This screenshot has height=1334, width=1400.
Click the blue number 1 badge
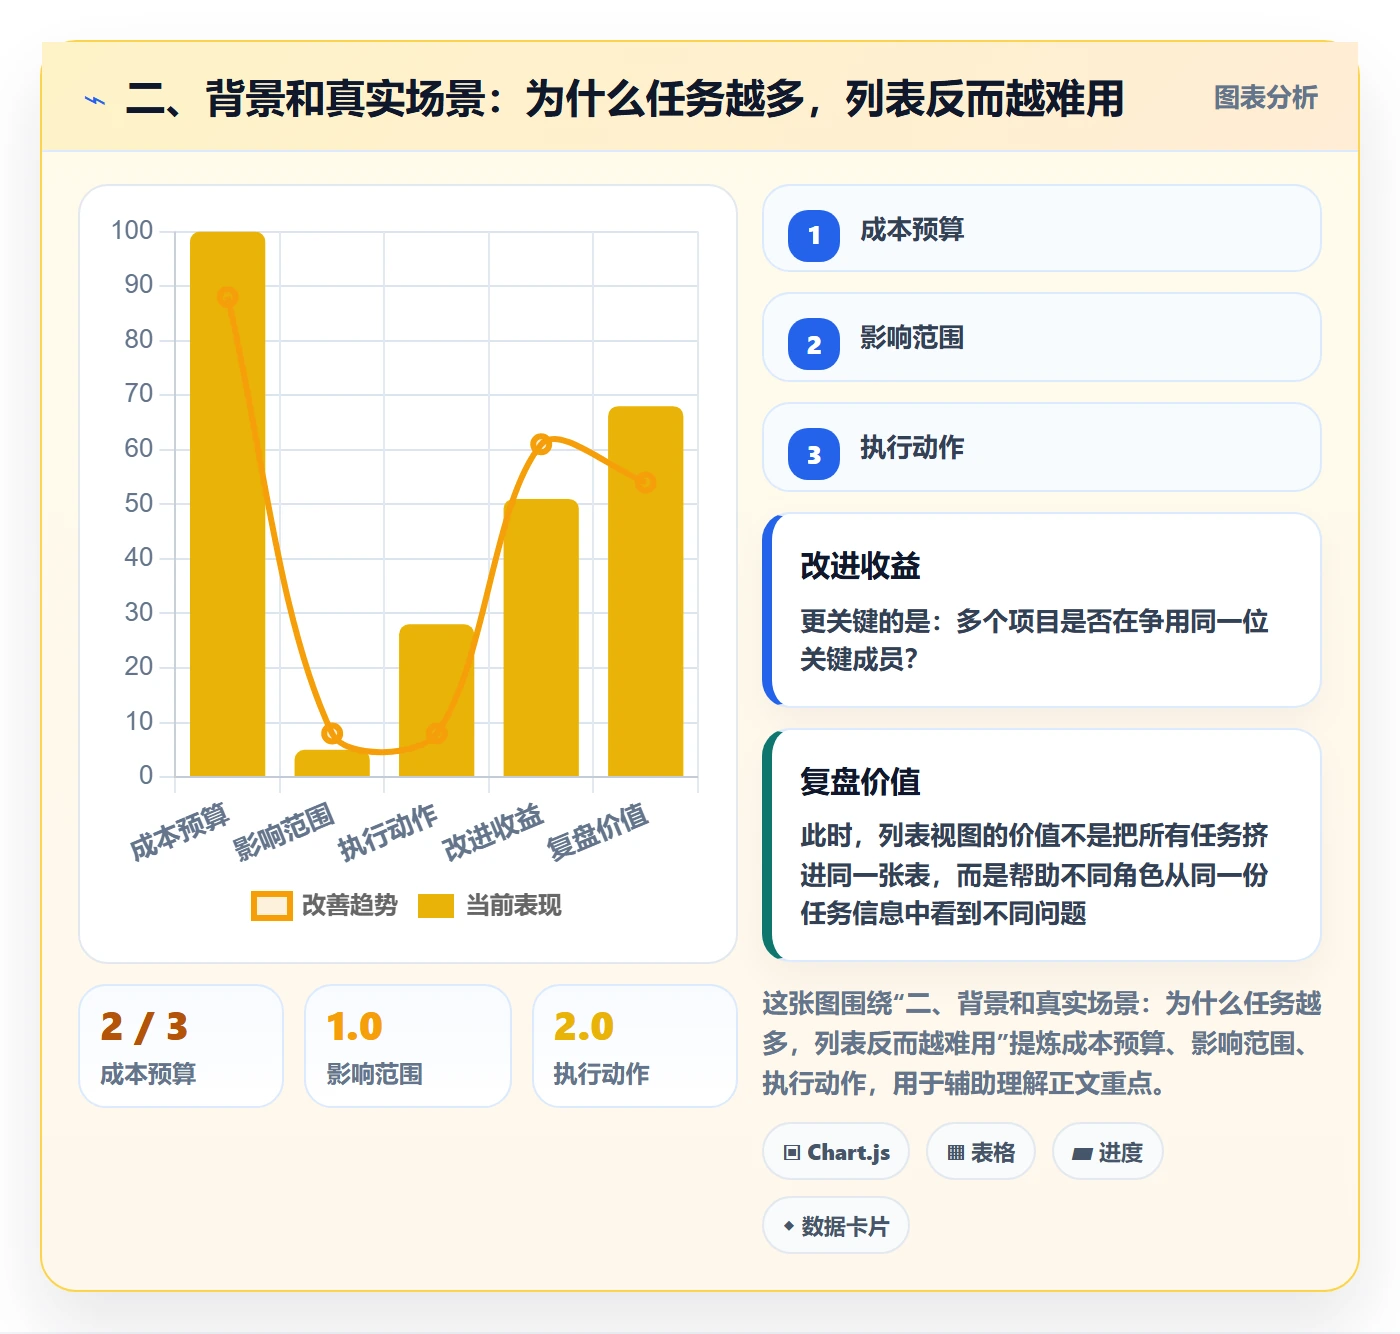point(814,236)
